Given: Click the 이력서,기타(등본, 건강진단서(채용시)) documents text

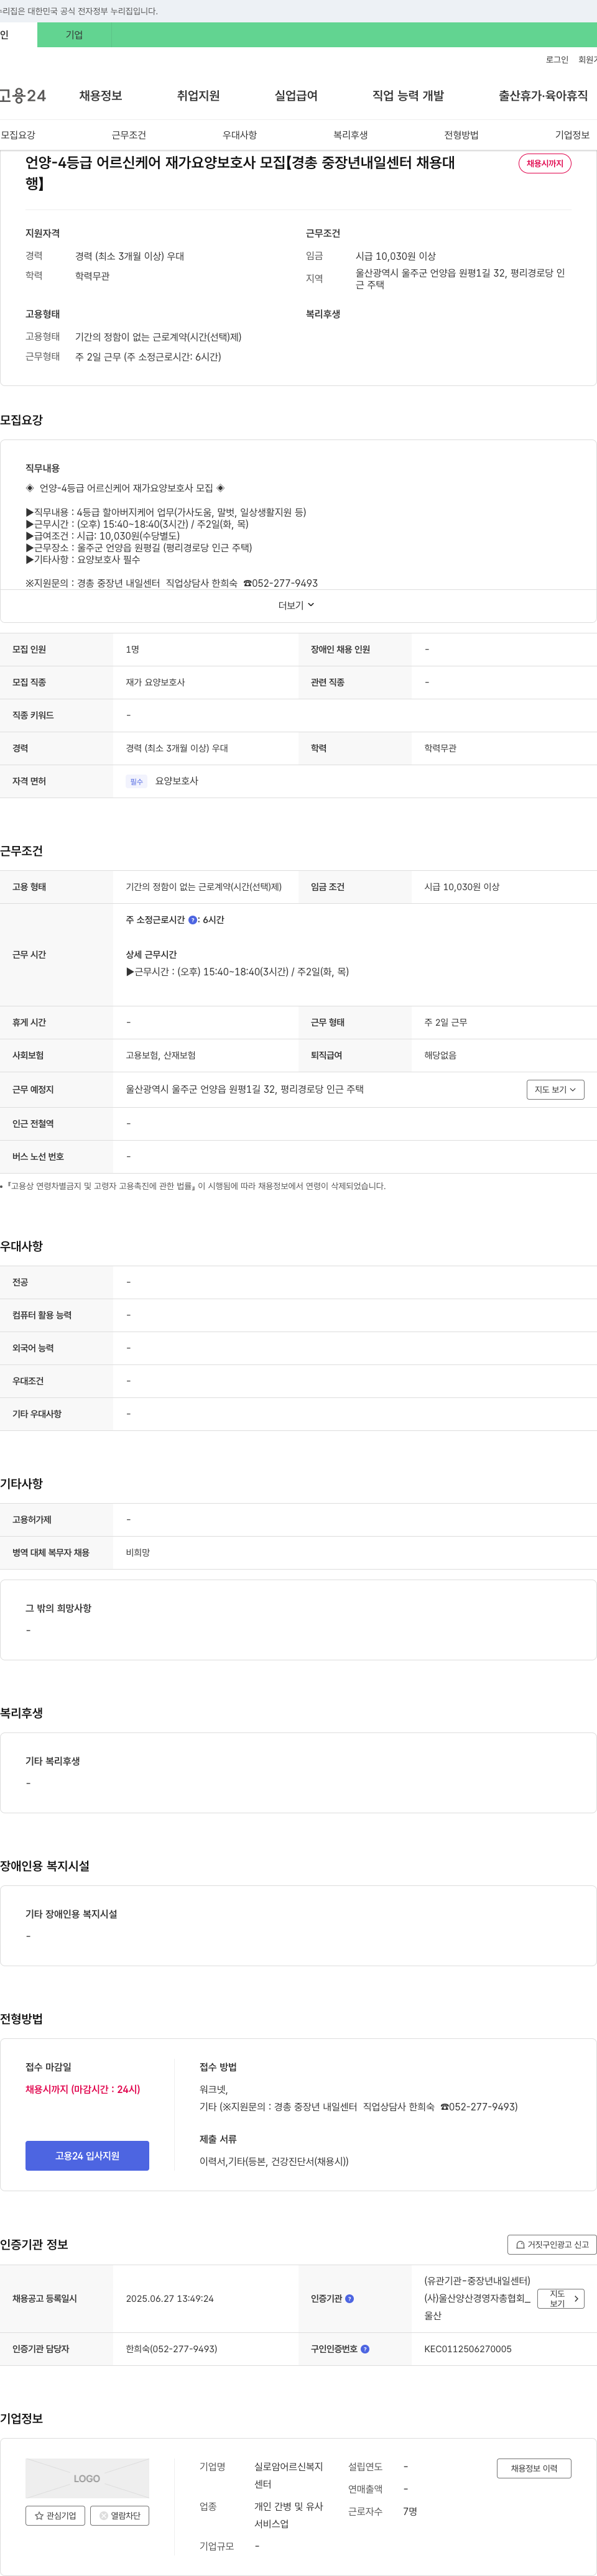Looking at the screenshot, I should pos(274,2161).
